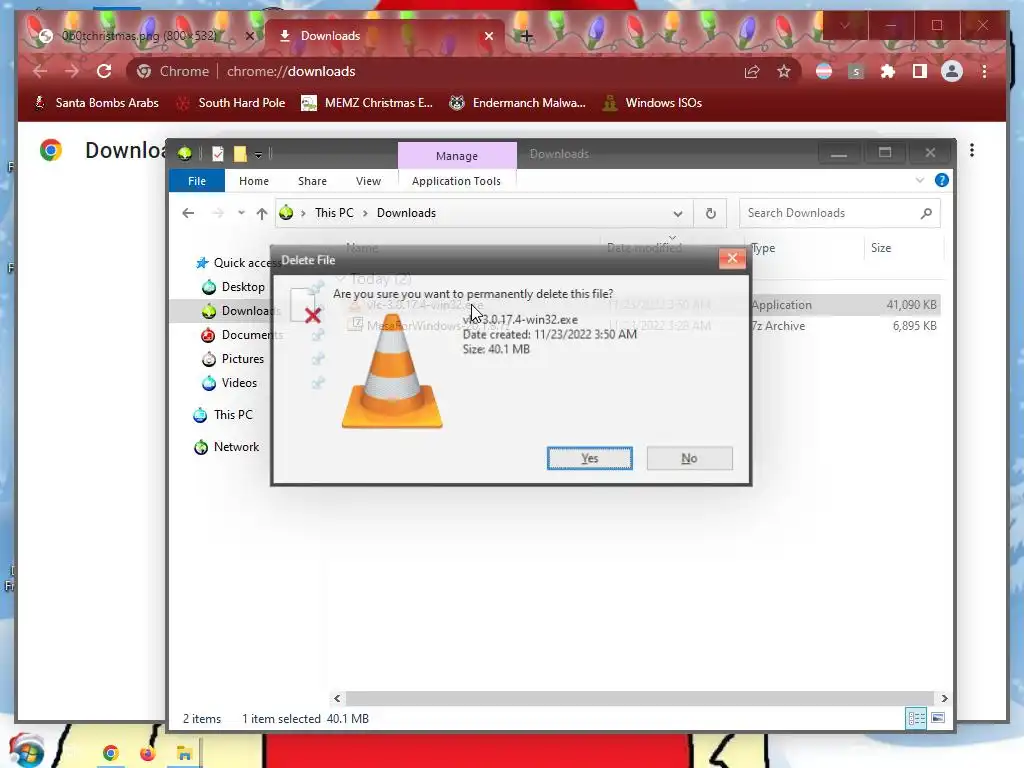
Task: Click the Manage contextual tab
Action: click(x=456, y=155)
